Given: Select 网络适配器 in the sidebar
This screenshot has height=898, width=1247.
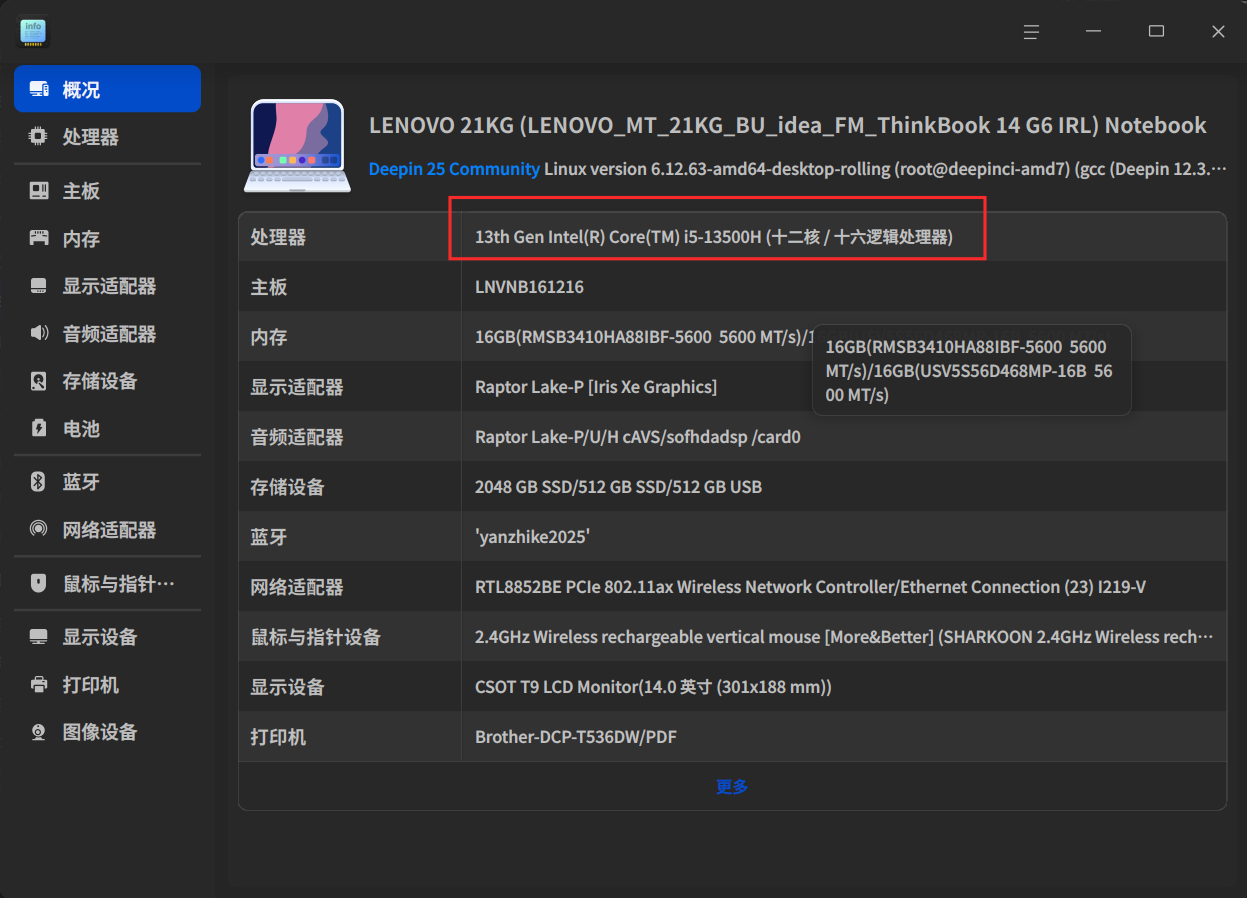Looking at the screenshot, I should [x=107, y=530].
